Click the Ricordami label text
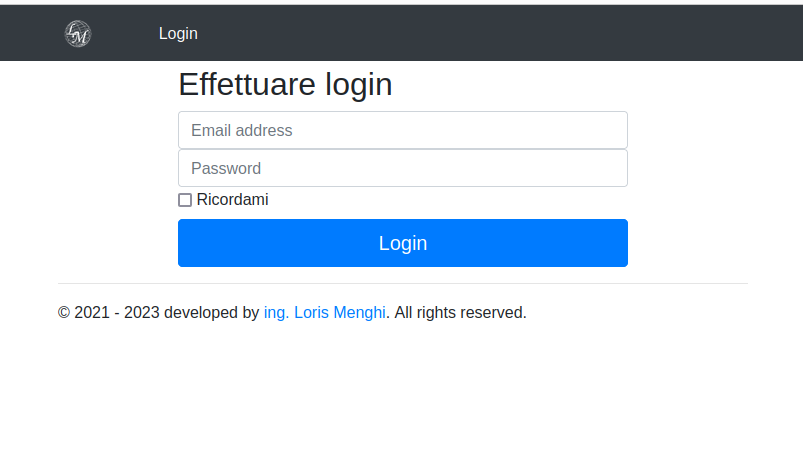Viewport: 803px width, 475px height. tap(232, 200)
